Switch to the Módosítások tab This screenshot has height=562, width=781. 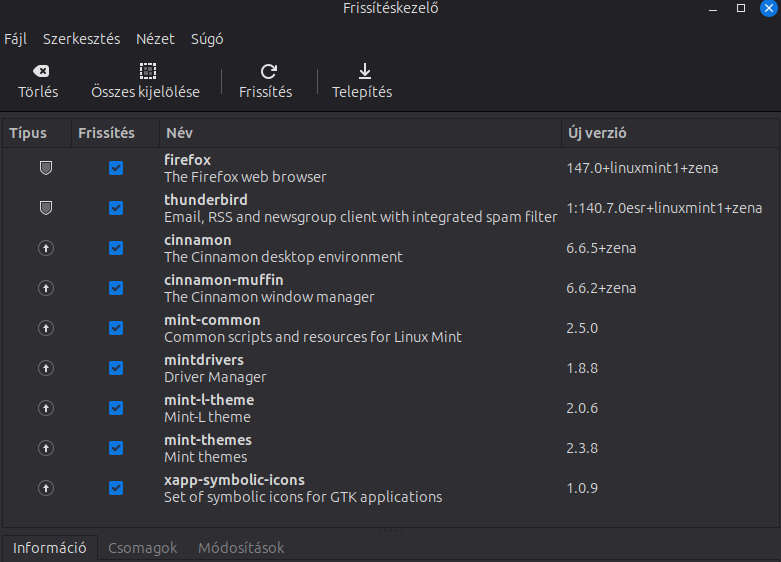[241, 548]
